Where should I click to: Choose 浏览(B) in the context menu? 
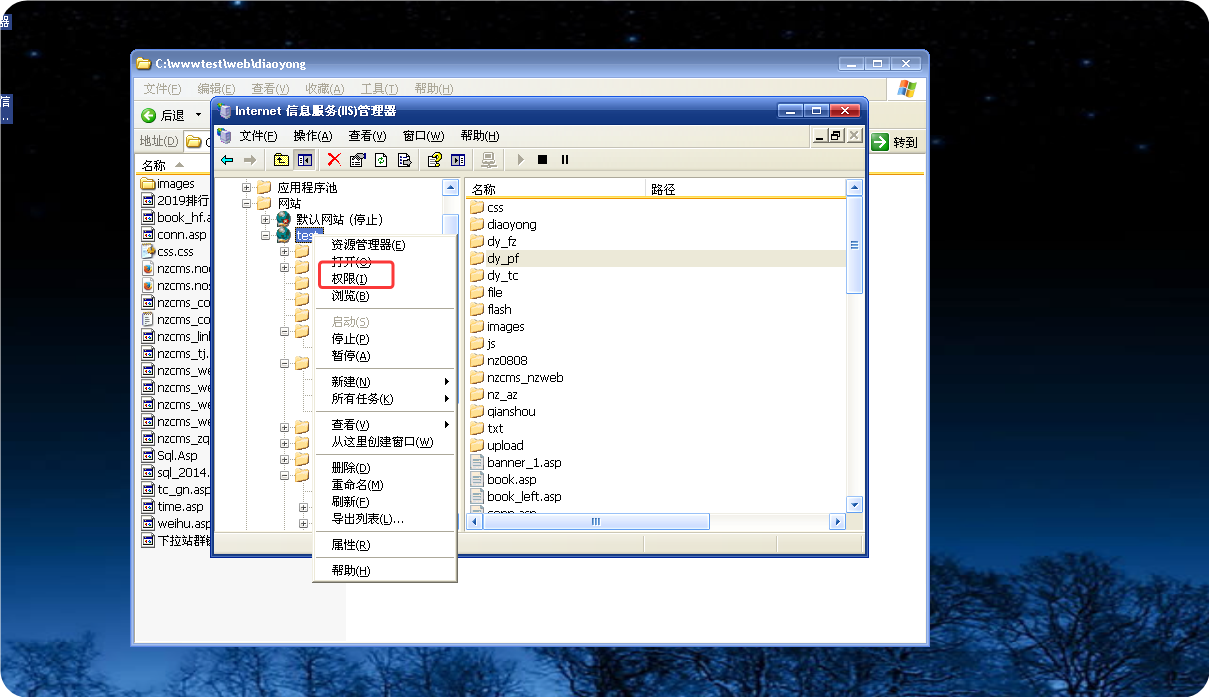point(385,295)
